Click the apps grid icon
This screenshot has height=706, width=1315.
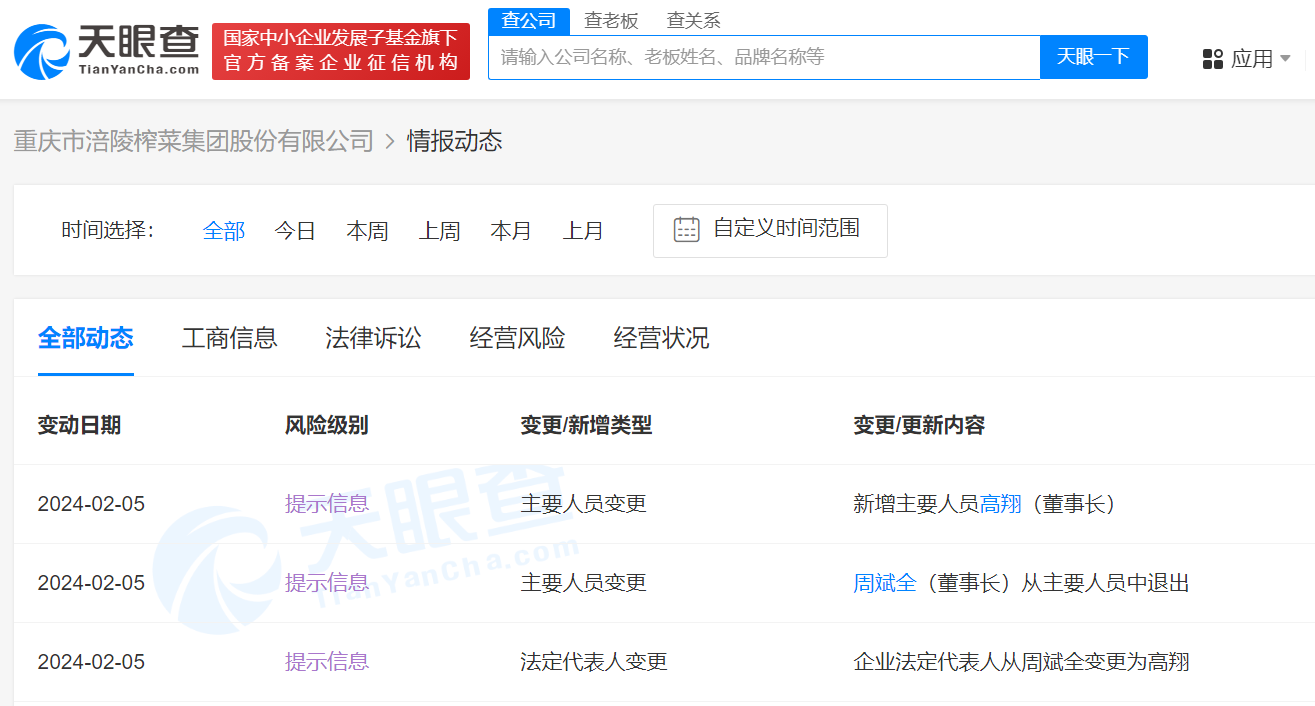(1212, 59)
